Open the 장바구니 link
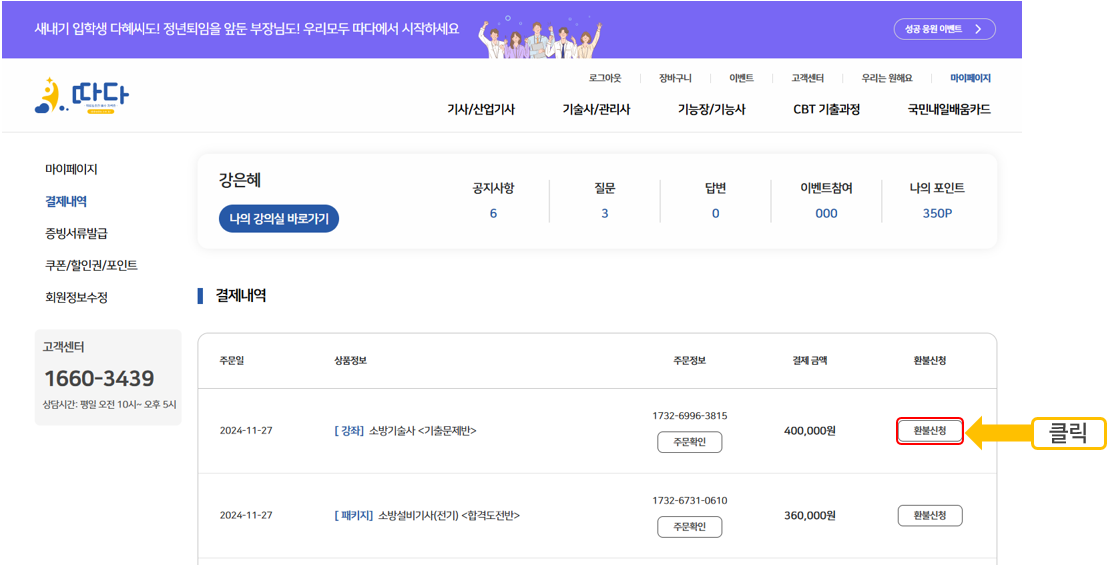Image resolution: width=1109 pixels, height=568 pixels. point(675,78)
